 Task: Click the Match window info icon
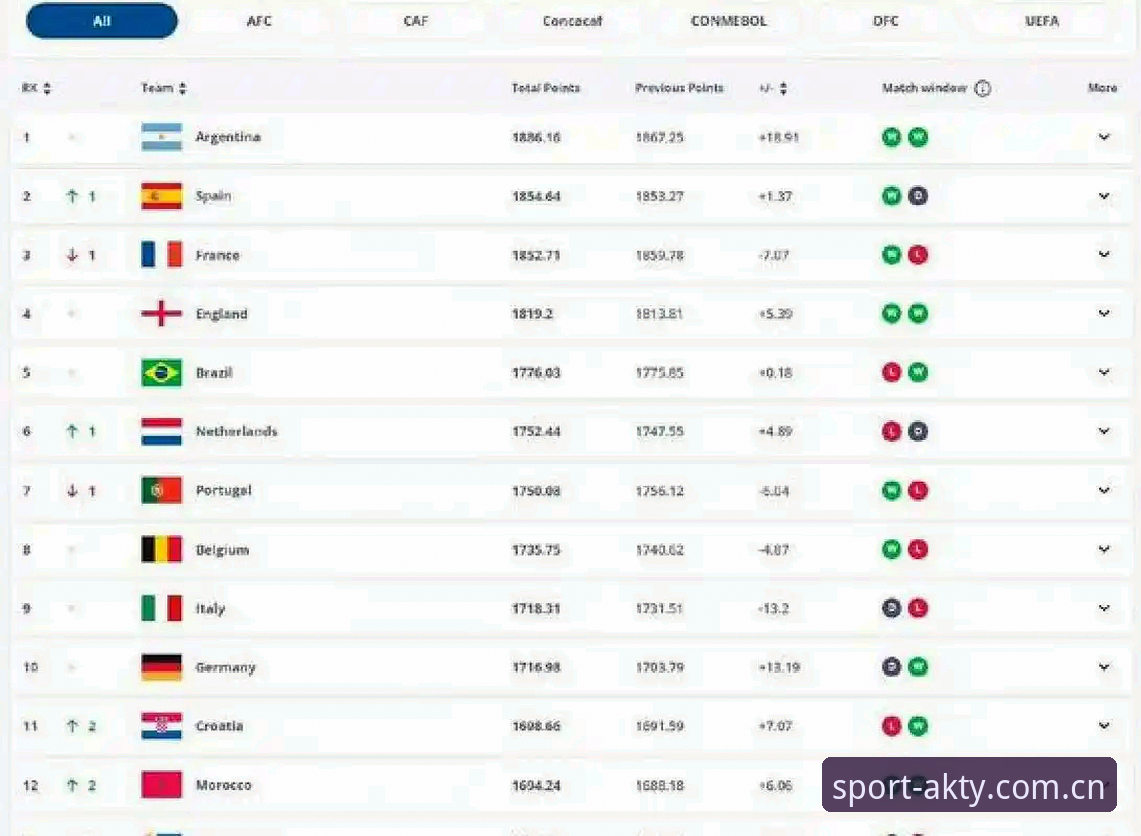[x=982, y=88]
